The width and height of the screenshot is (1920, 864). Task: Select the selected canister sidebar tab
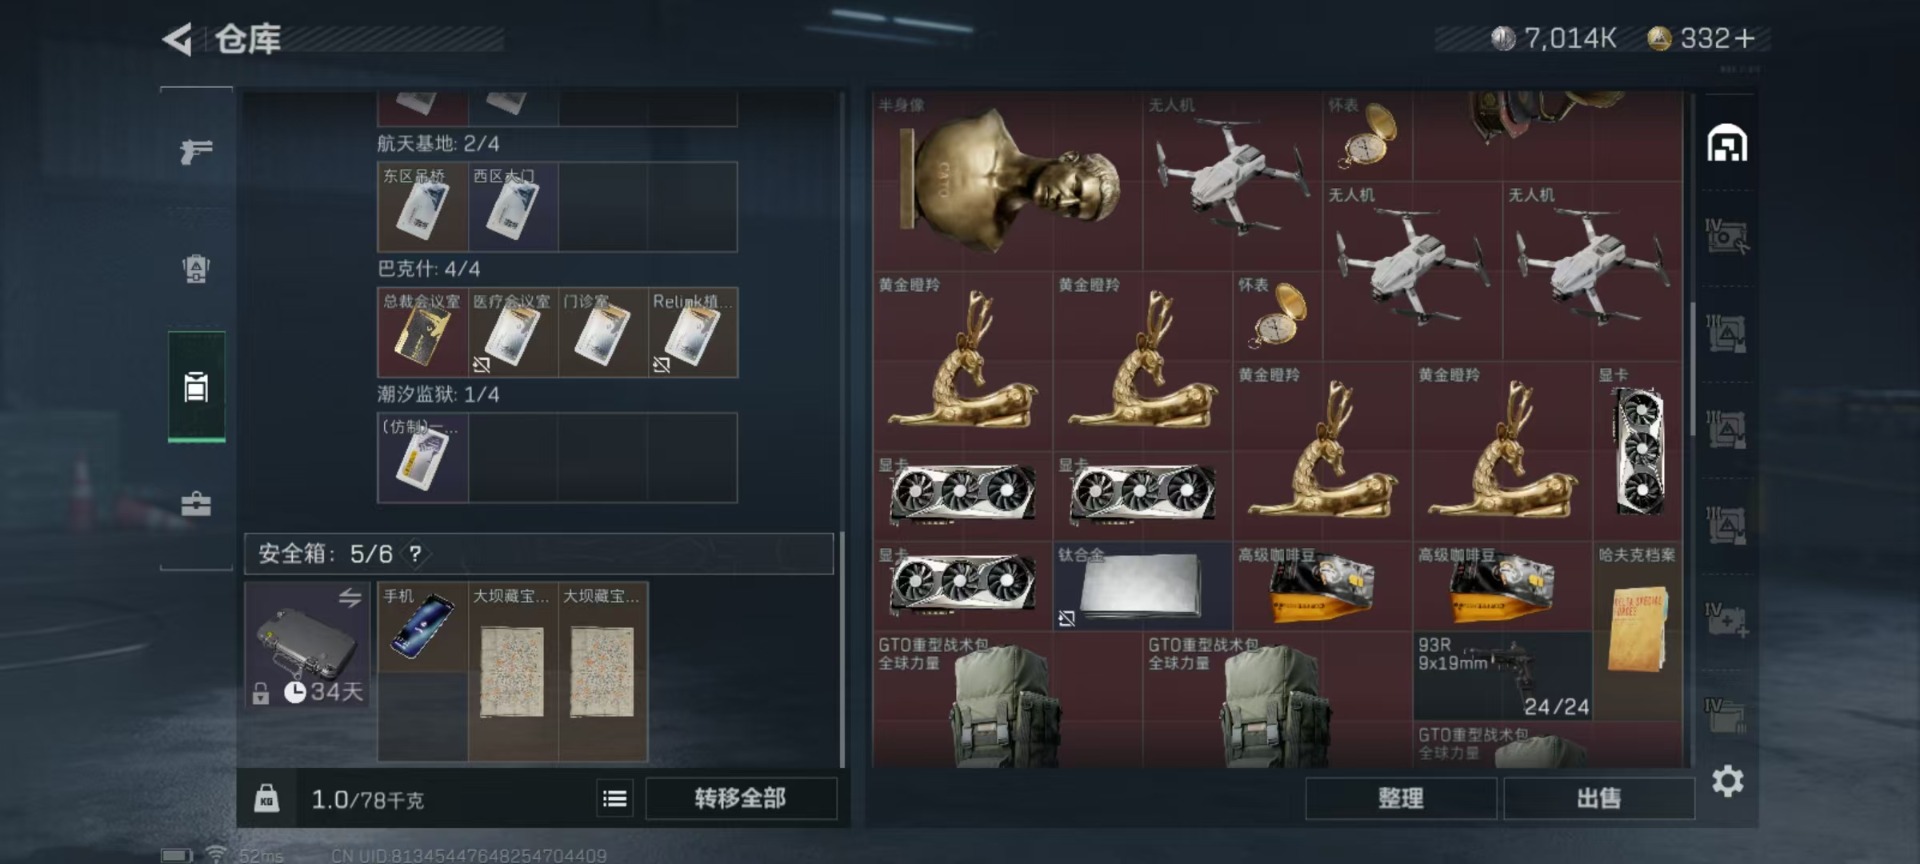pyautogui.click(x=196, y=386)
